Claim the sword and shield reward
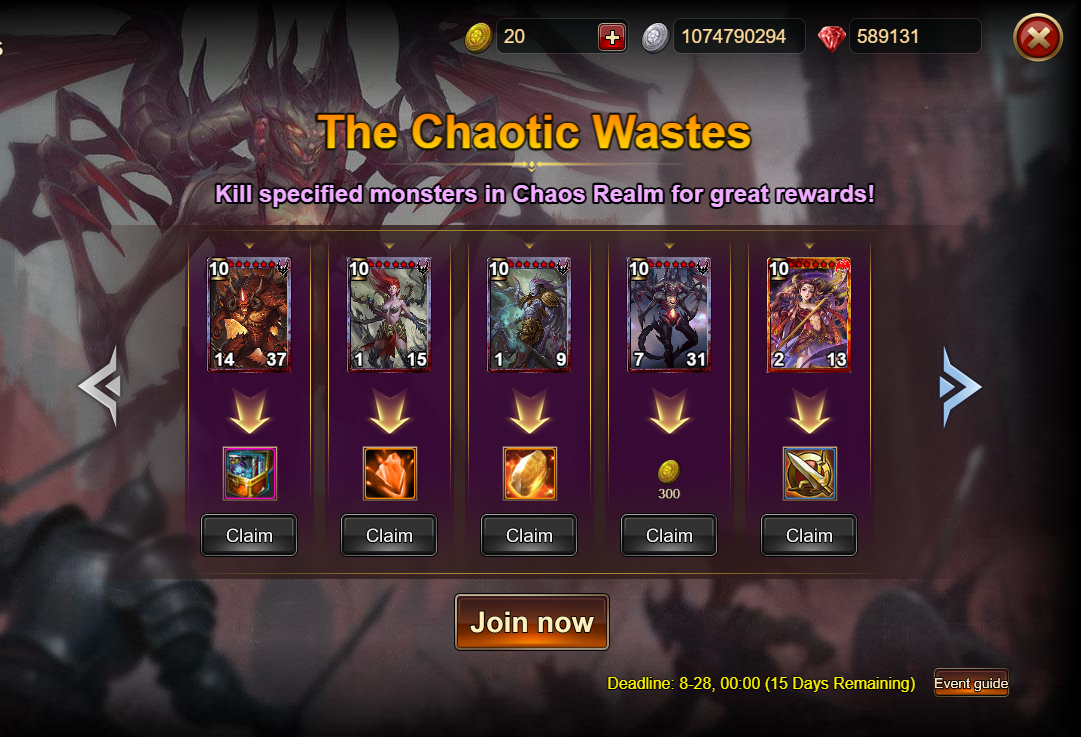This screenshot has height=737, width=1081. (809, 535)
